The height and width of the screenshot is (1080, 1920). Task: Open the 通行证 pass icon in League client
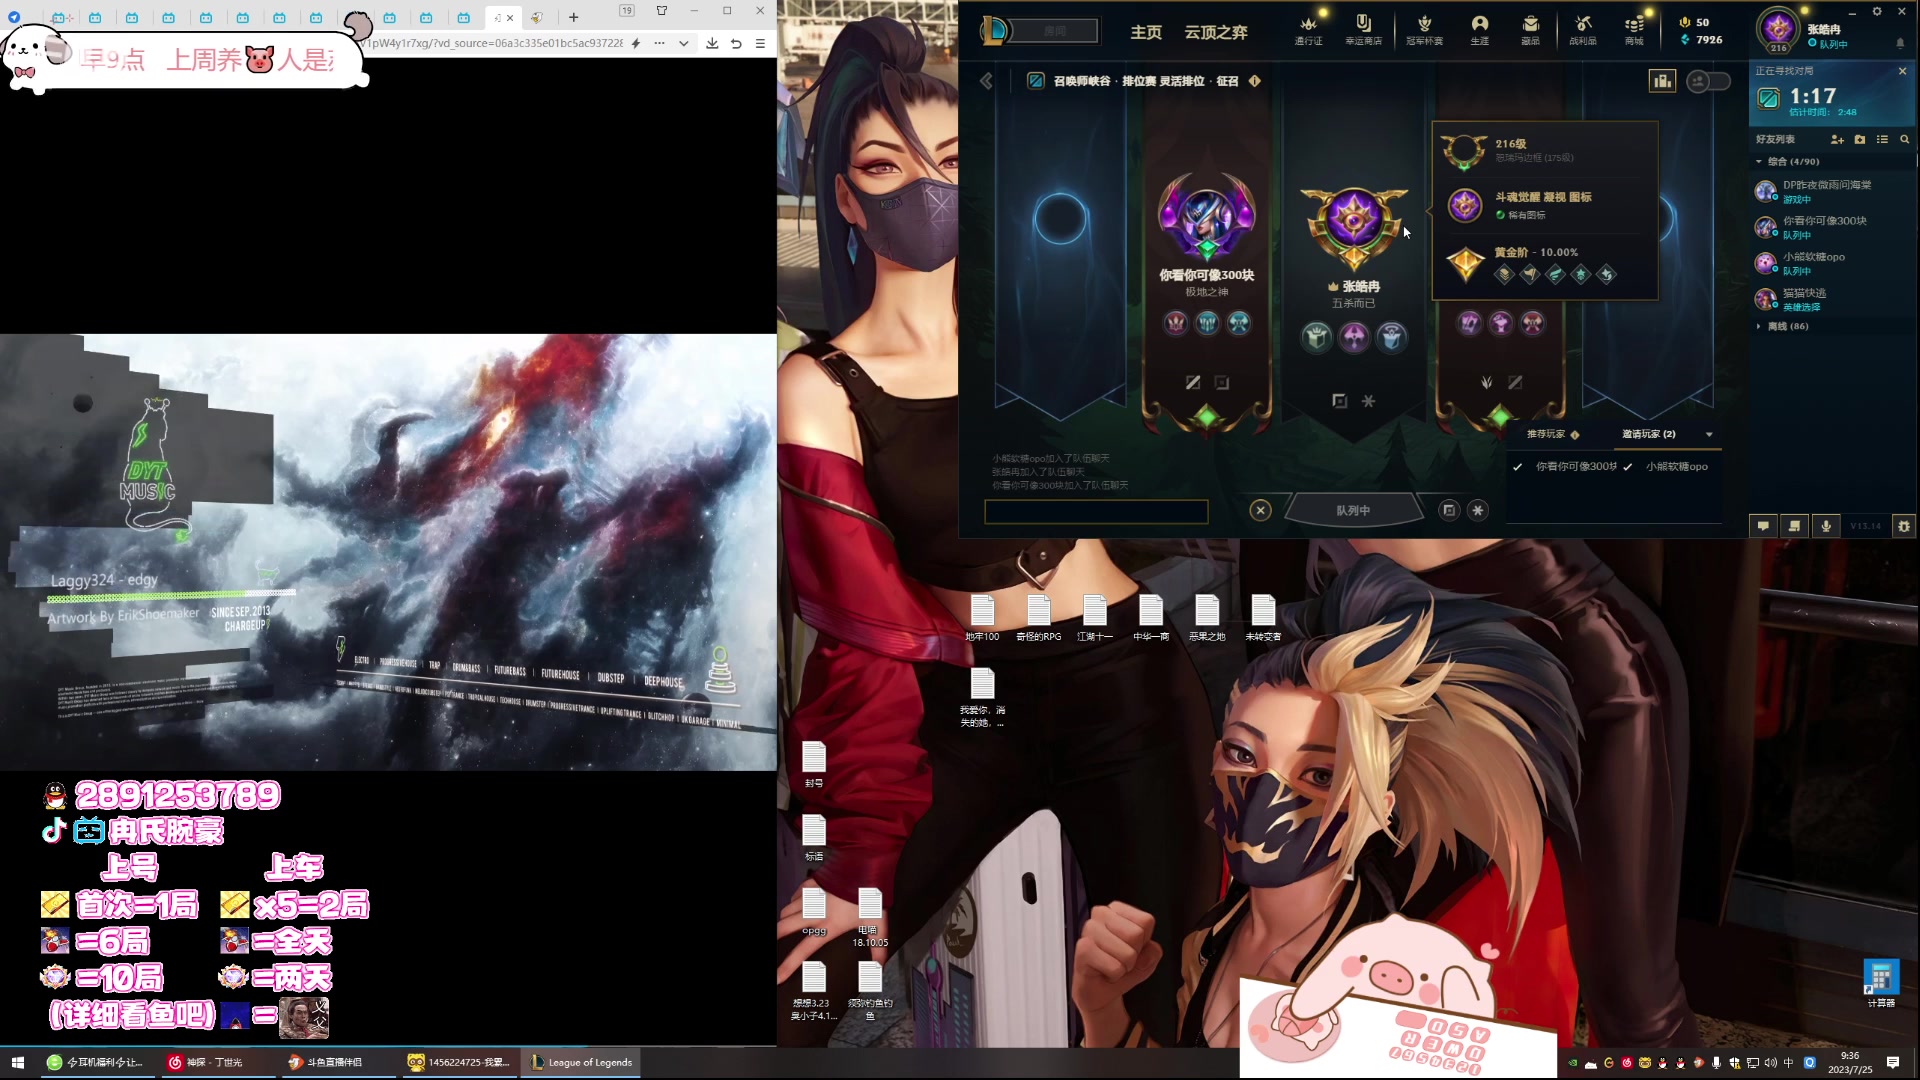(1308, 29)
